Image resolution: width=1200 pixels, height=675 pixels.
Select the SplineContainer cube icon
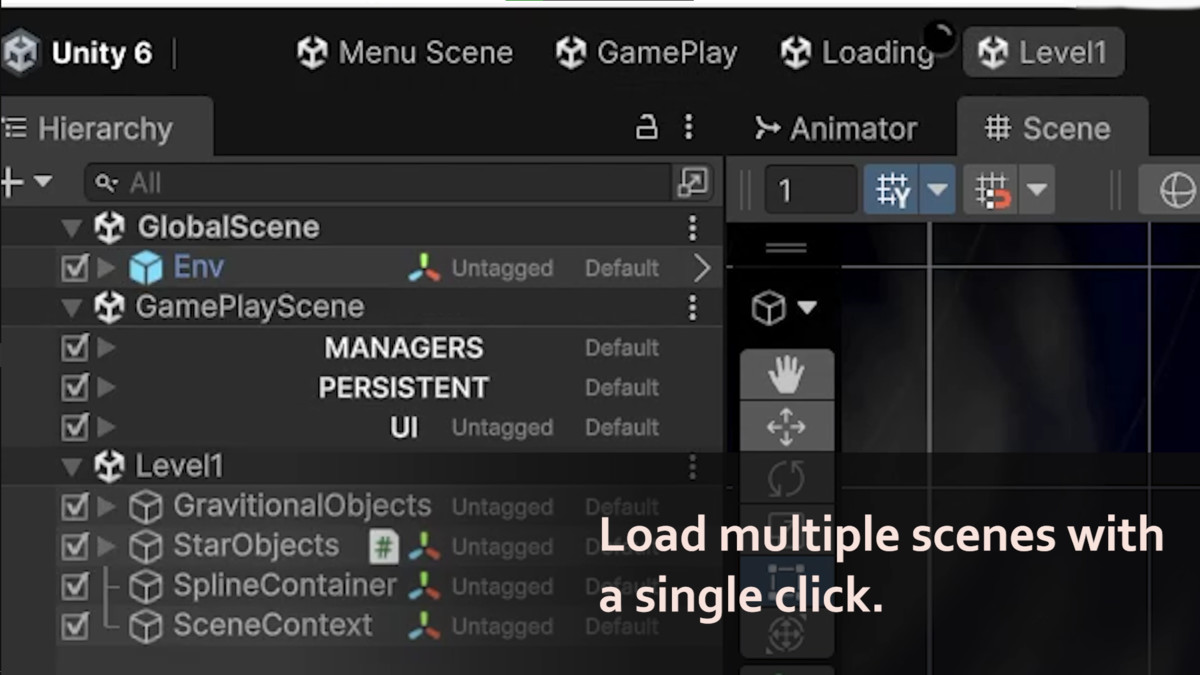[146, 587]
